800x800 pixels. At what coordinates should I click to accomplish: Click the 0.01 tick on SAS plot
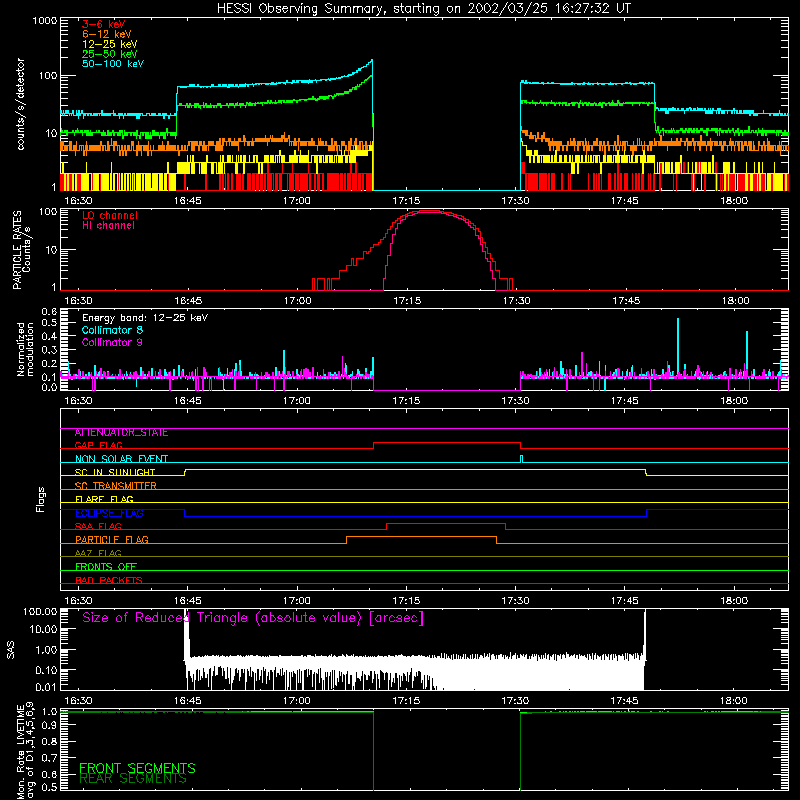pos(46,687)
